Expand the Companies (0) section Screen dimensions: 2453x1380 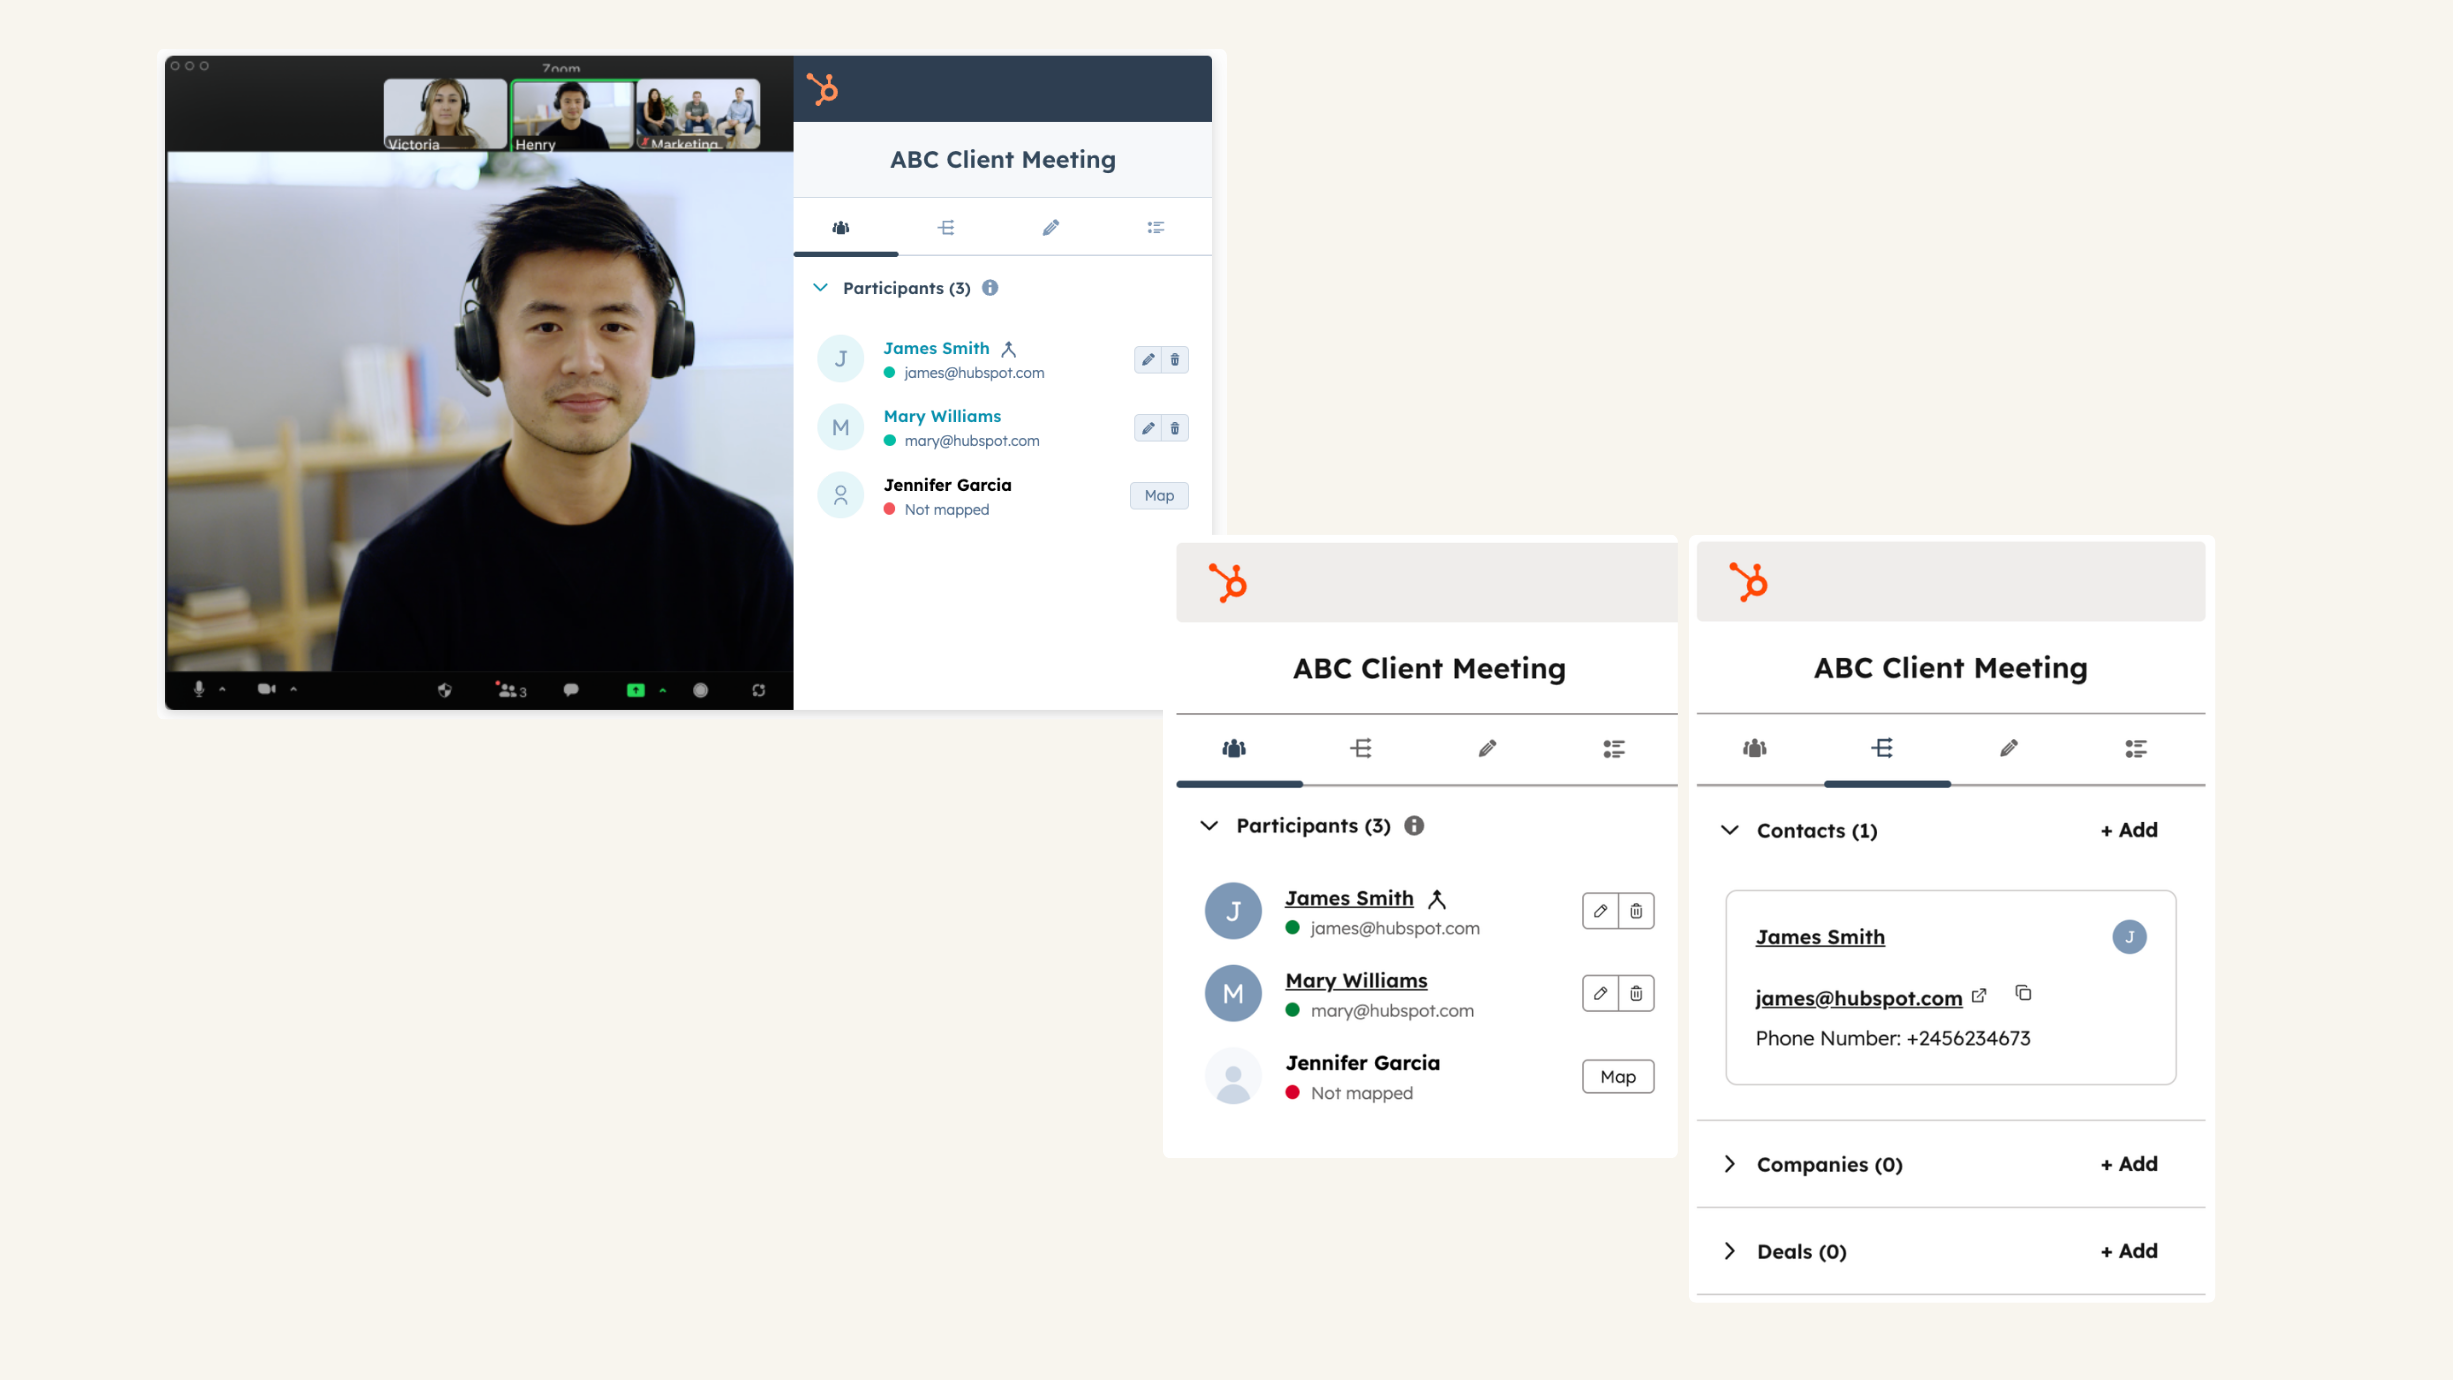click(1728, 1164)
